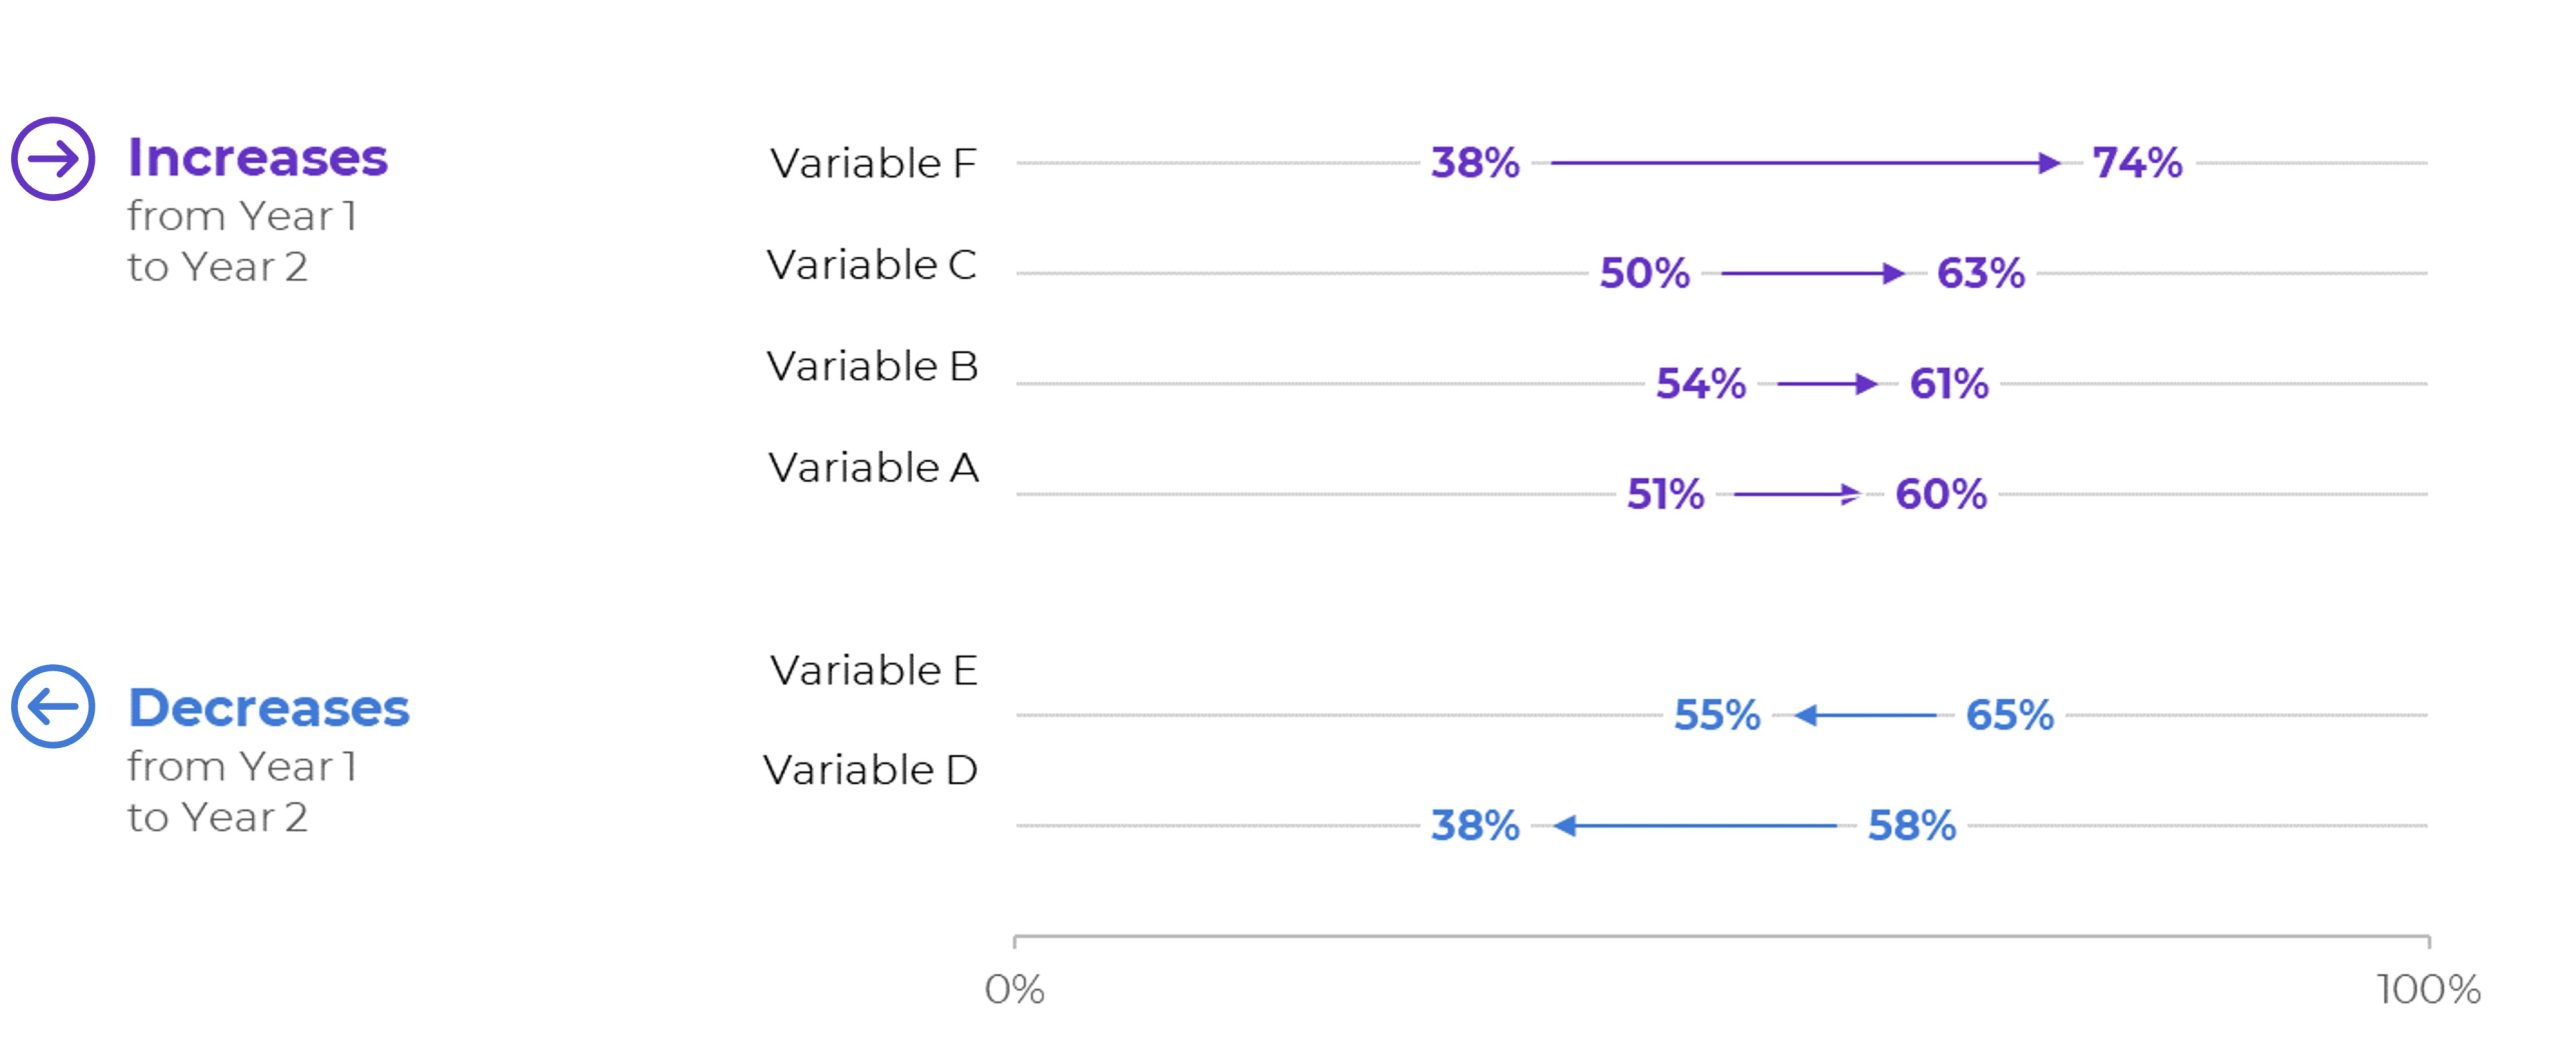The image size is (2560, 1063).
Task: Select the Increases heading
Action: (x=258, y=158)
